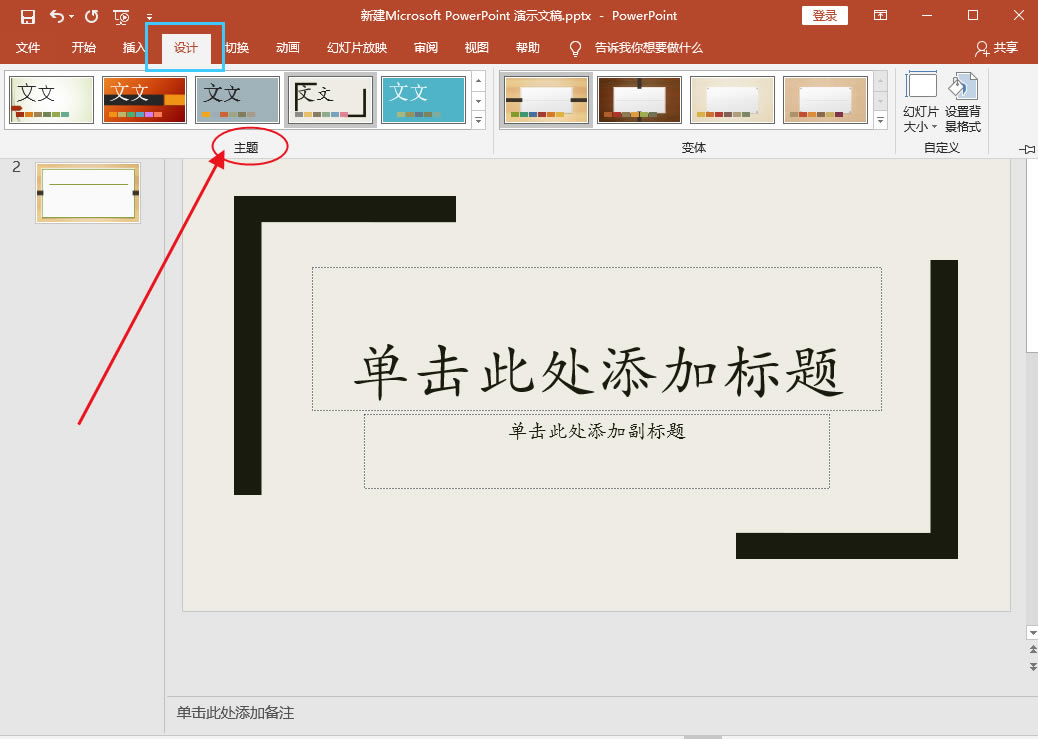1038x739 pixels.
Task: Expand the variants gallery More arrow
Action: (881, 121)
